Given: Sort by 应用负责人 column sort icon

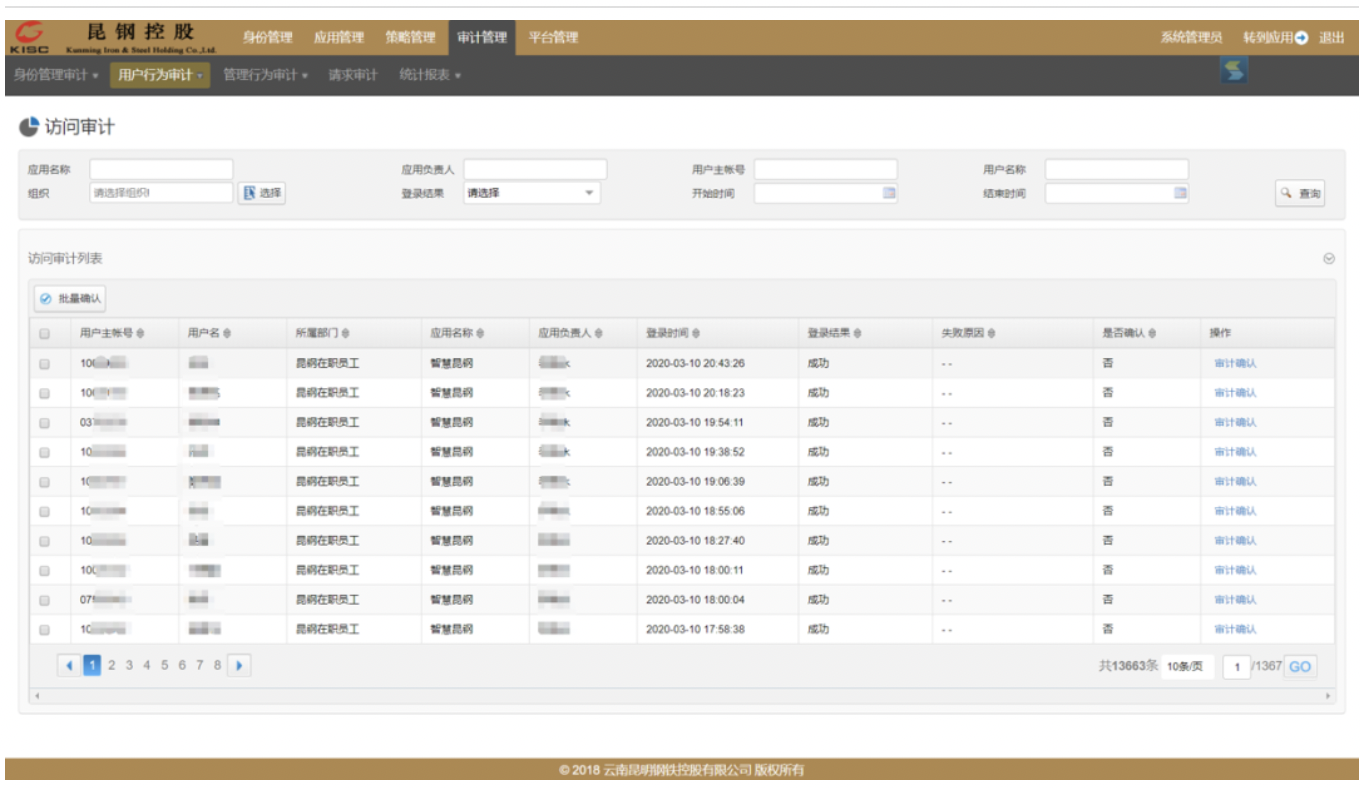Looking at the screenshot, I should click(x=600, y=333).
